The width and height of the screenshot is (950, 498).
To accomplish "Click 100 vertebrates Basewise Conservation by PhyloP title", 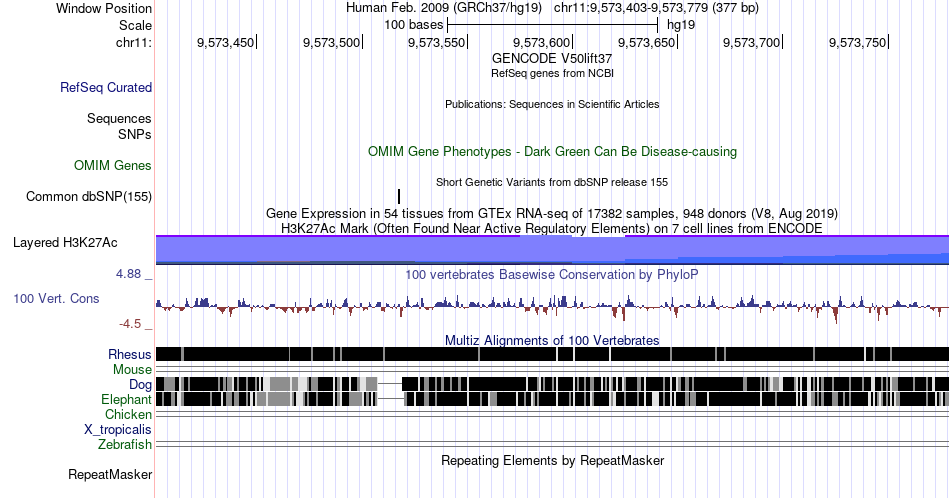I will tap(552, 274).
